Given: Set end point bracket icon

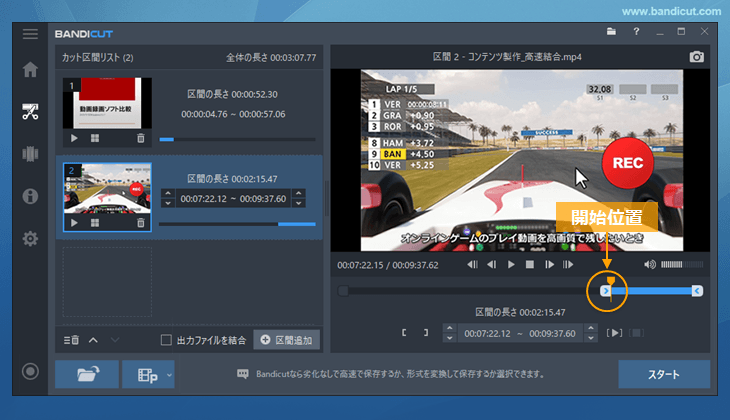Looking at the screenshot, I should click(426, 332).
